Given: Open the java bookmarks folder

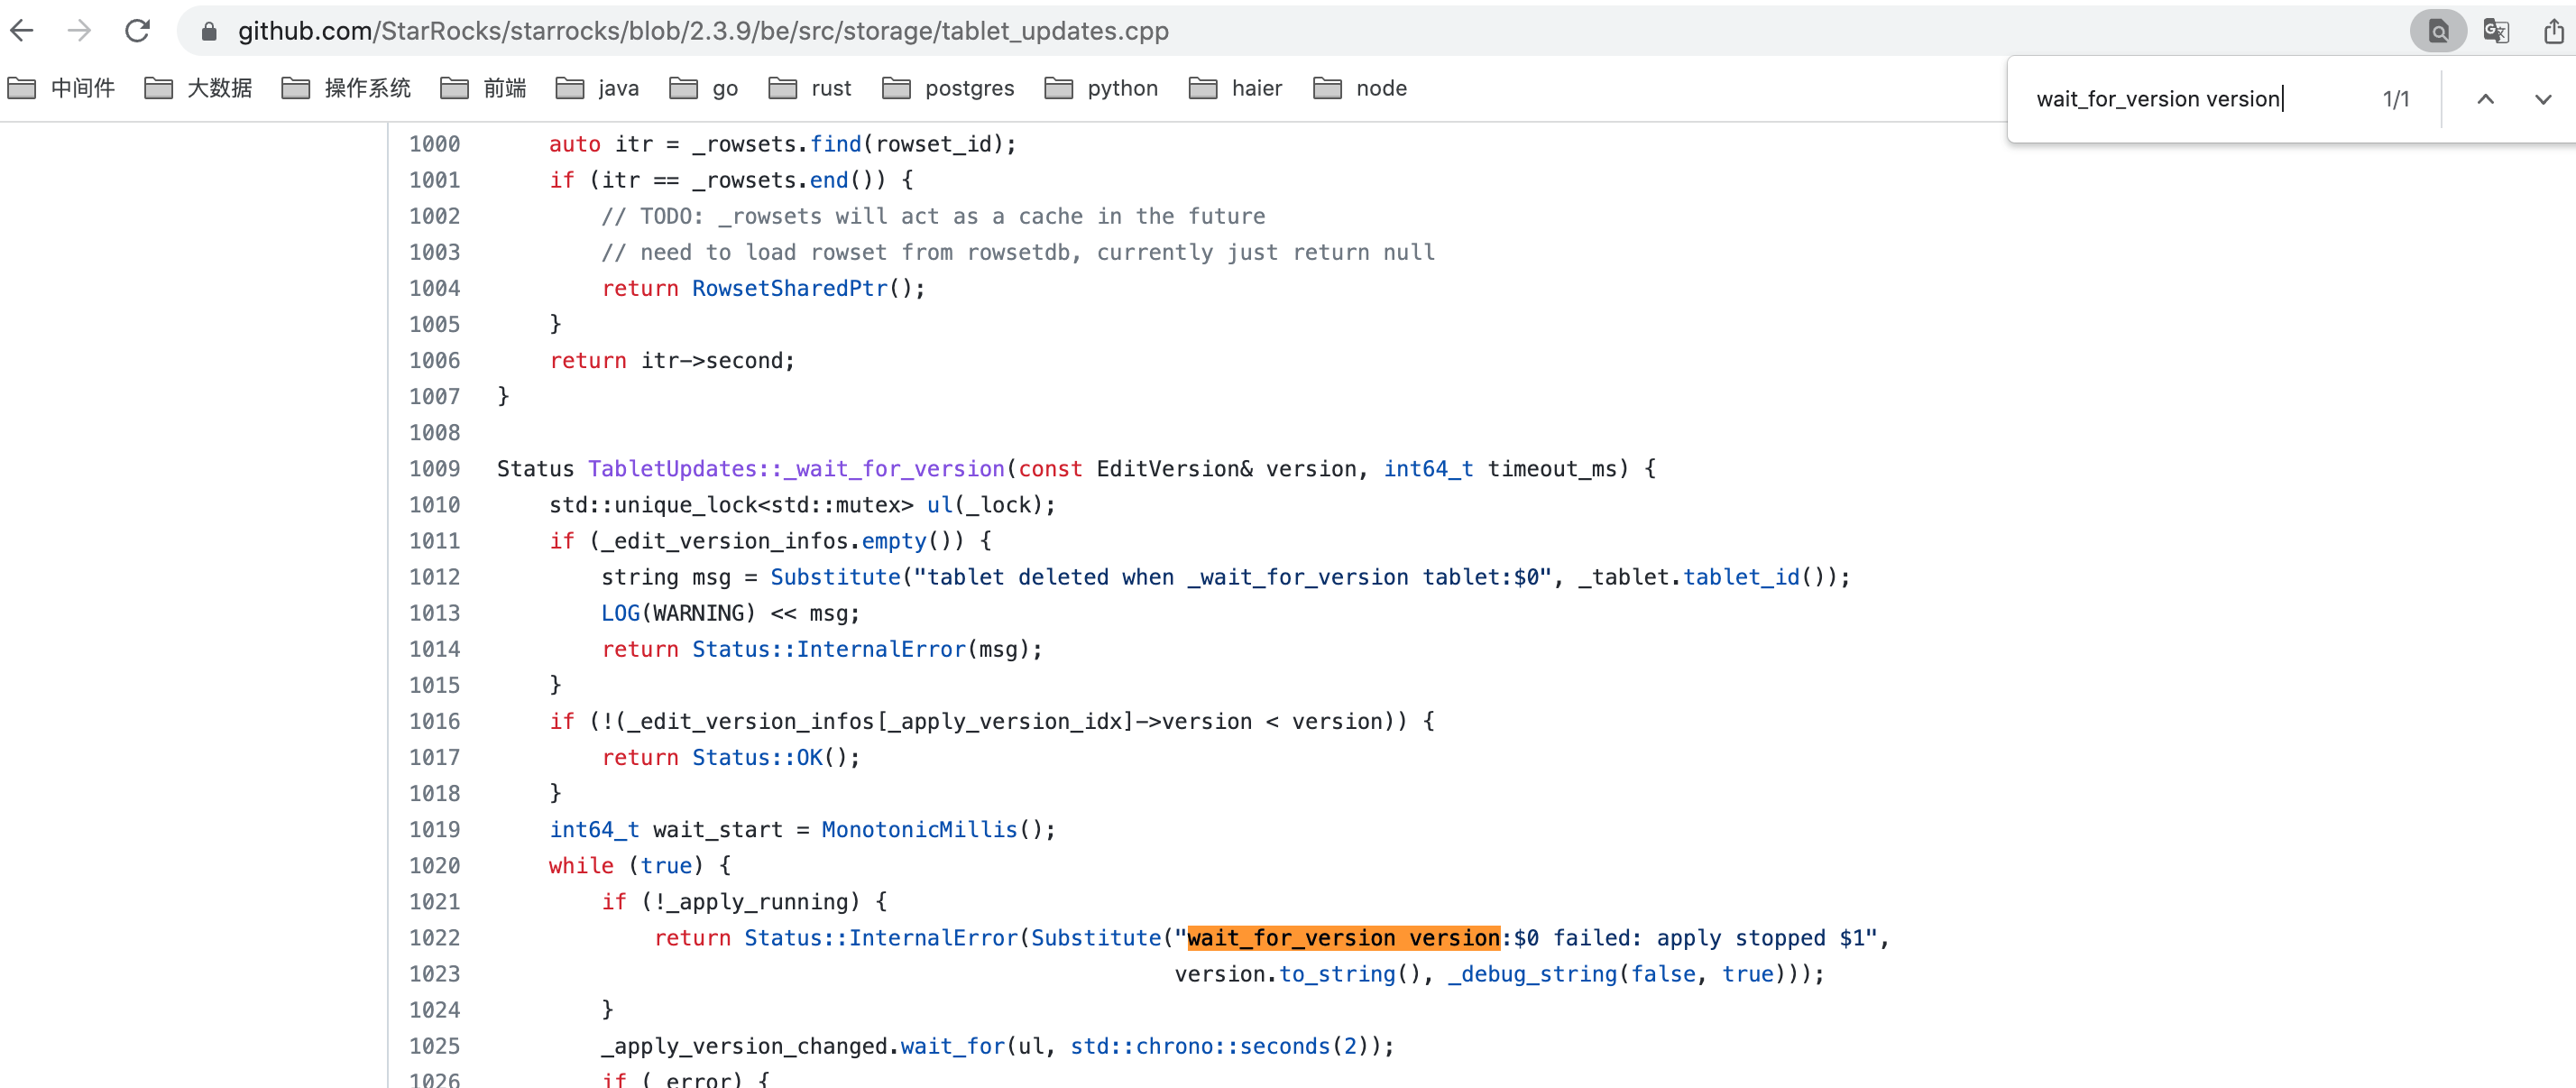Looking at the screenshot, I should (598, 88).
